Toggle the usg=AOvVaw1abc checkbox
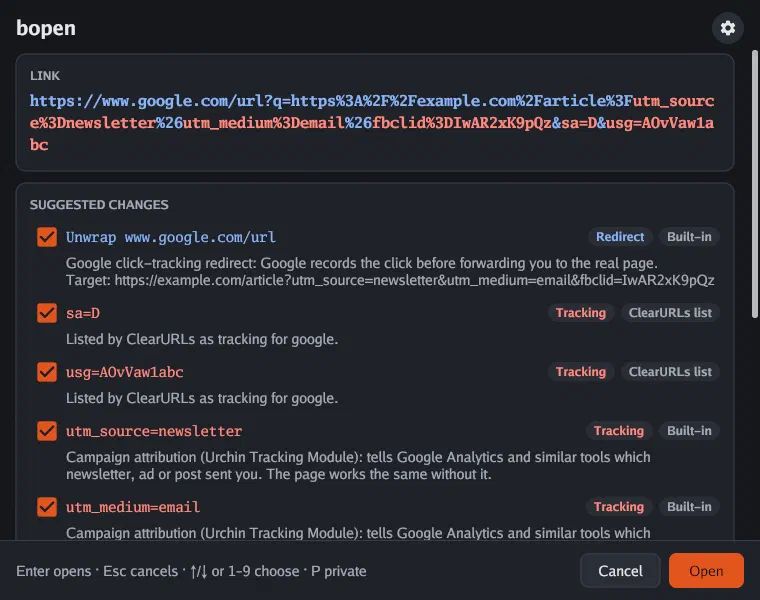 [47, 372]
